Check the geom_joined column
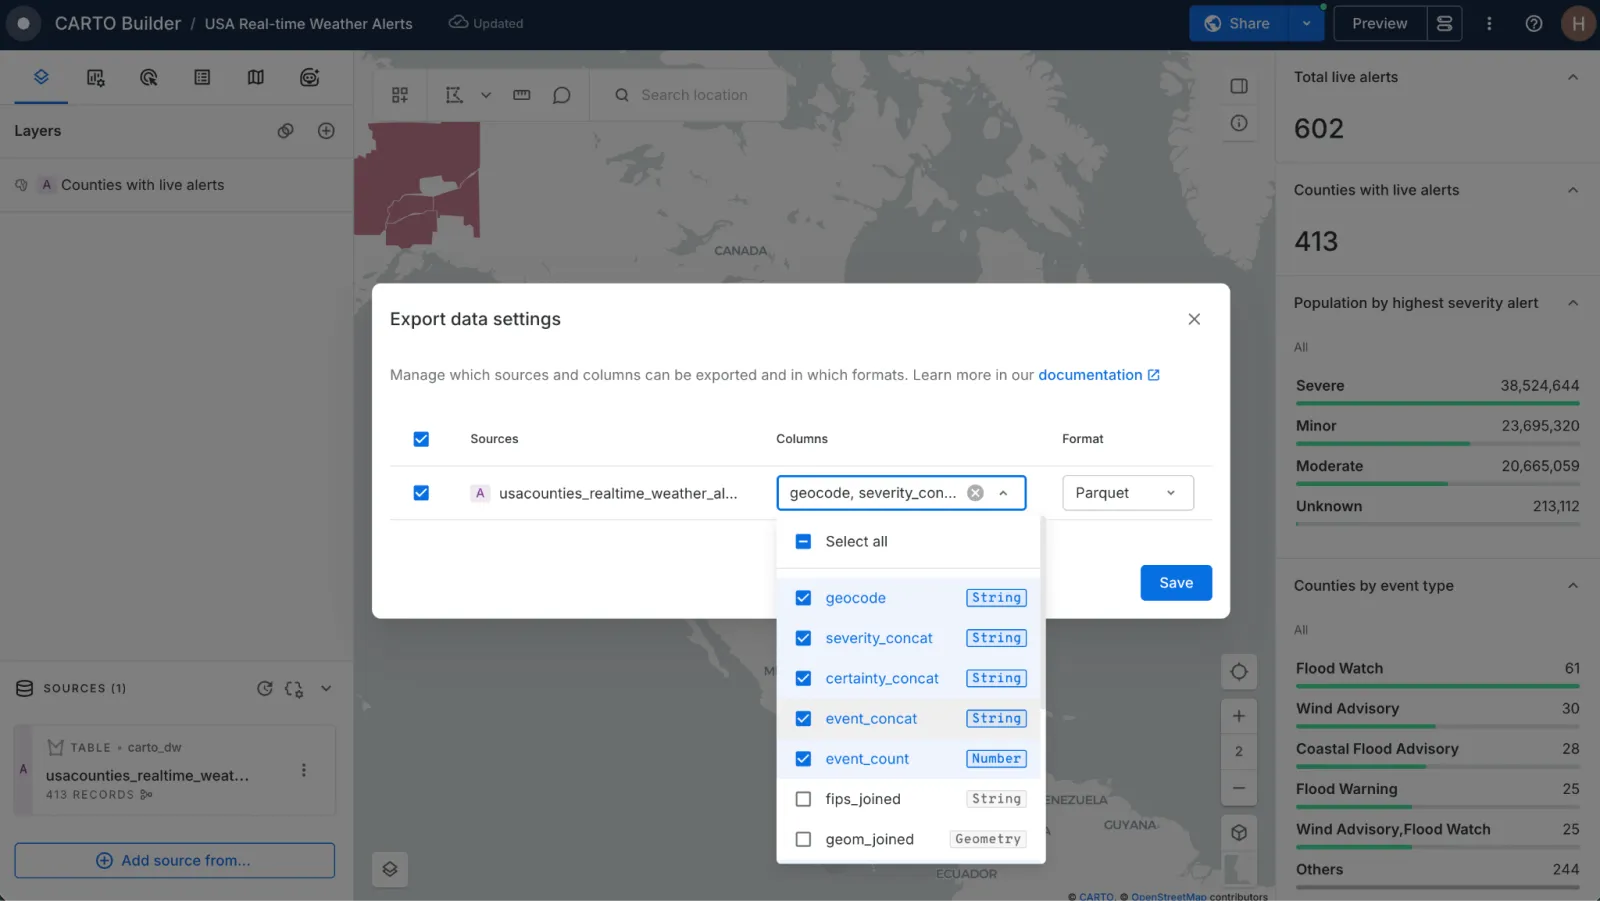Viewport: 1600px width, 901px height. point(803,839)
